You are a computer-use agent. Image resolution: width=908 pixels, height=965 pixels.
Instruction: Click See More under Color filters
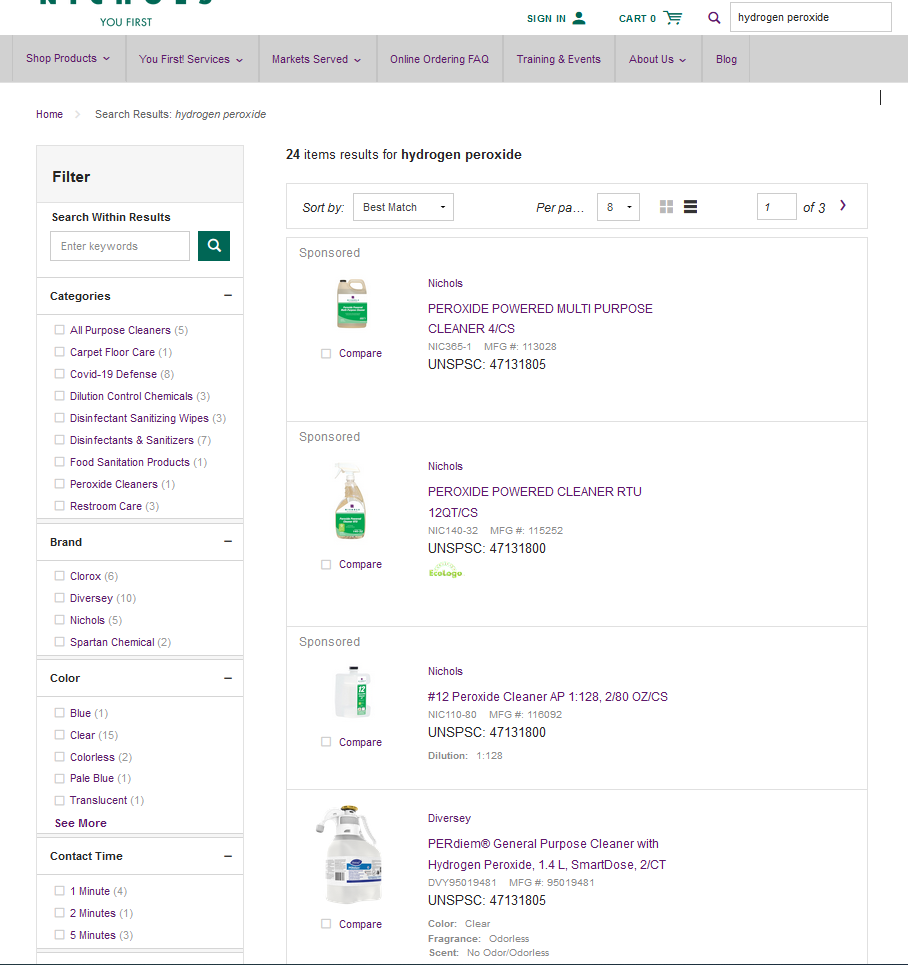[x=81, y=823]
